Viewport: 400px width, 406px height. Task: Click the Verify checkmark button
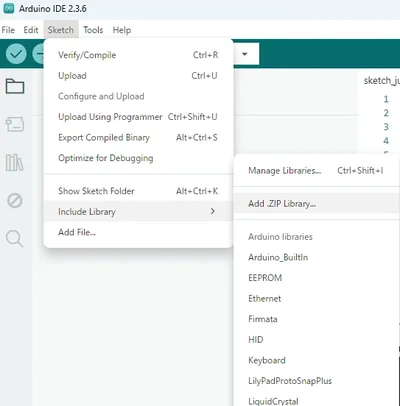[x=16, y=54]
